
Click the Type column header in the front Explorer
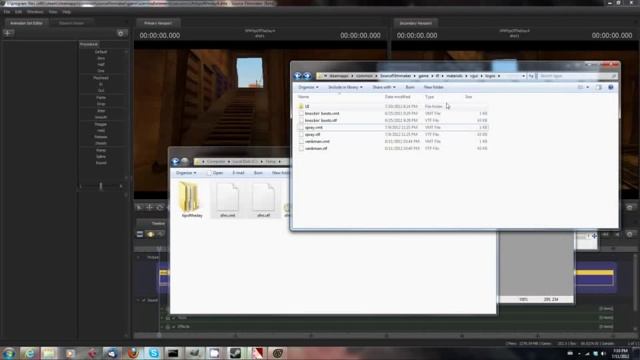point(429,97)
